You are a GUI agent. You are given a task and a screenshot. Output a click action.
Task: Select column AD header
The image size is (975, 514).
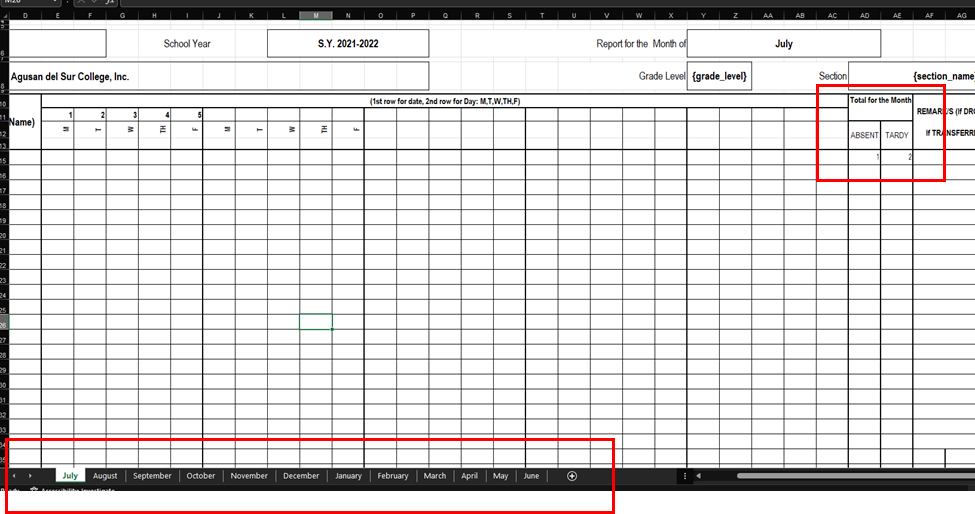click(x=864, y=16)
